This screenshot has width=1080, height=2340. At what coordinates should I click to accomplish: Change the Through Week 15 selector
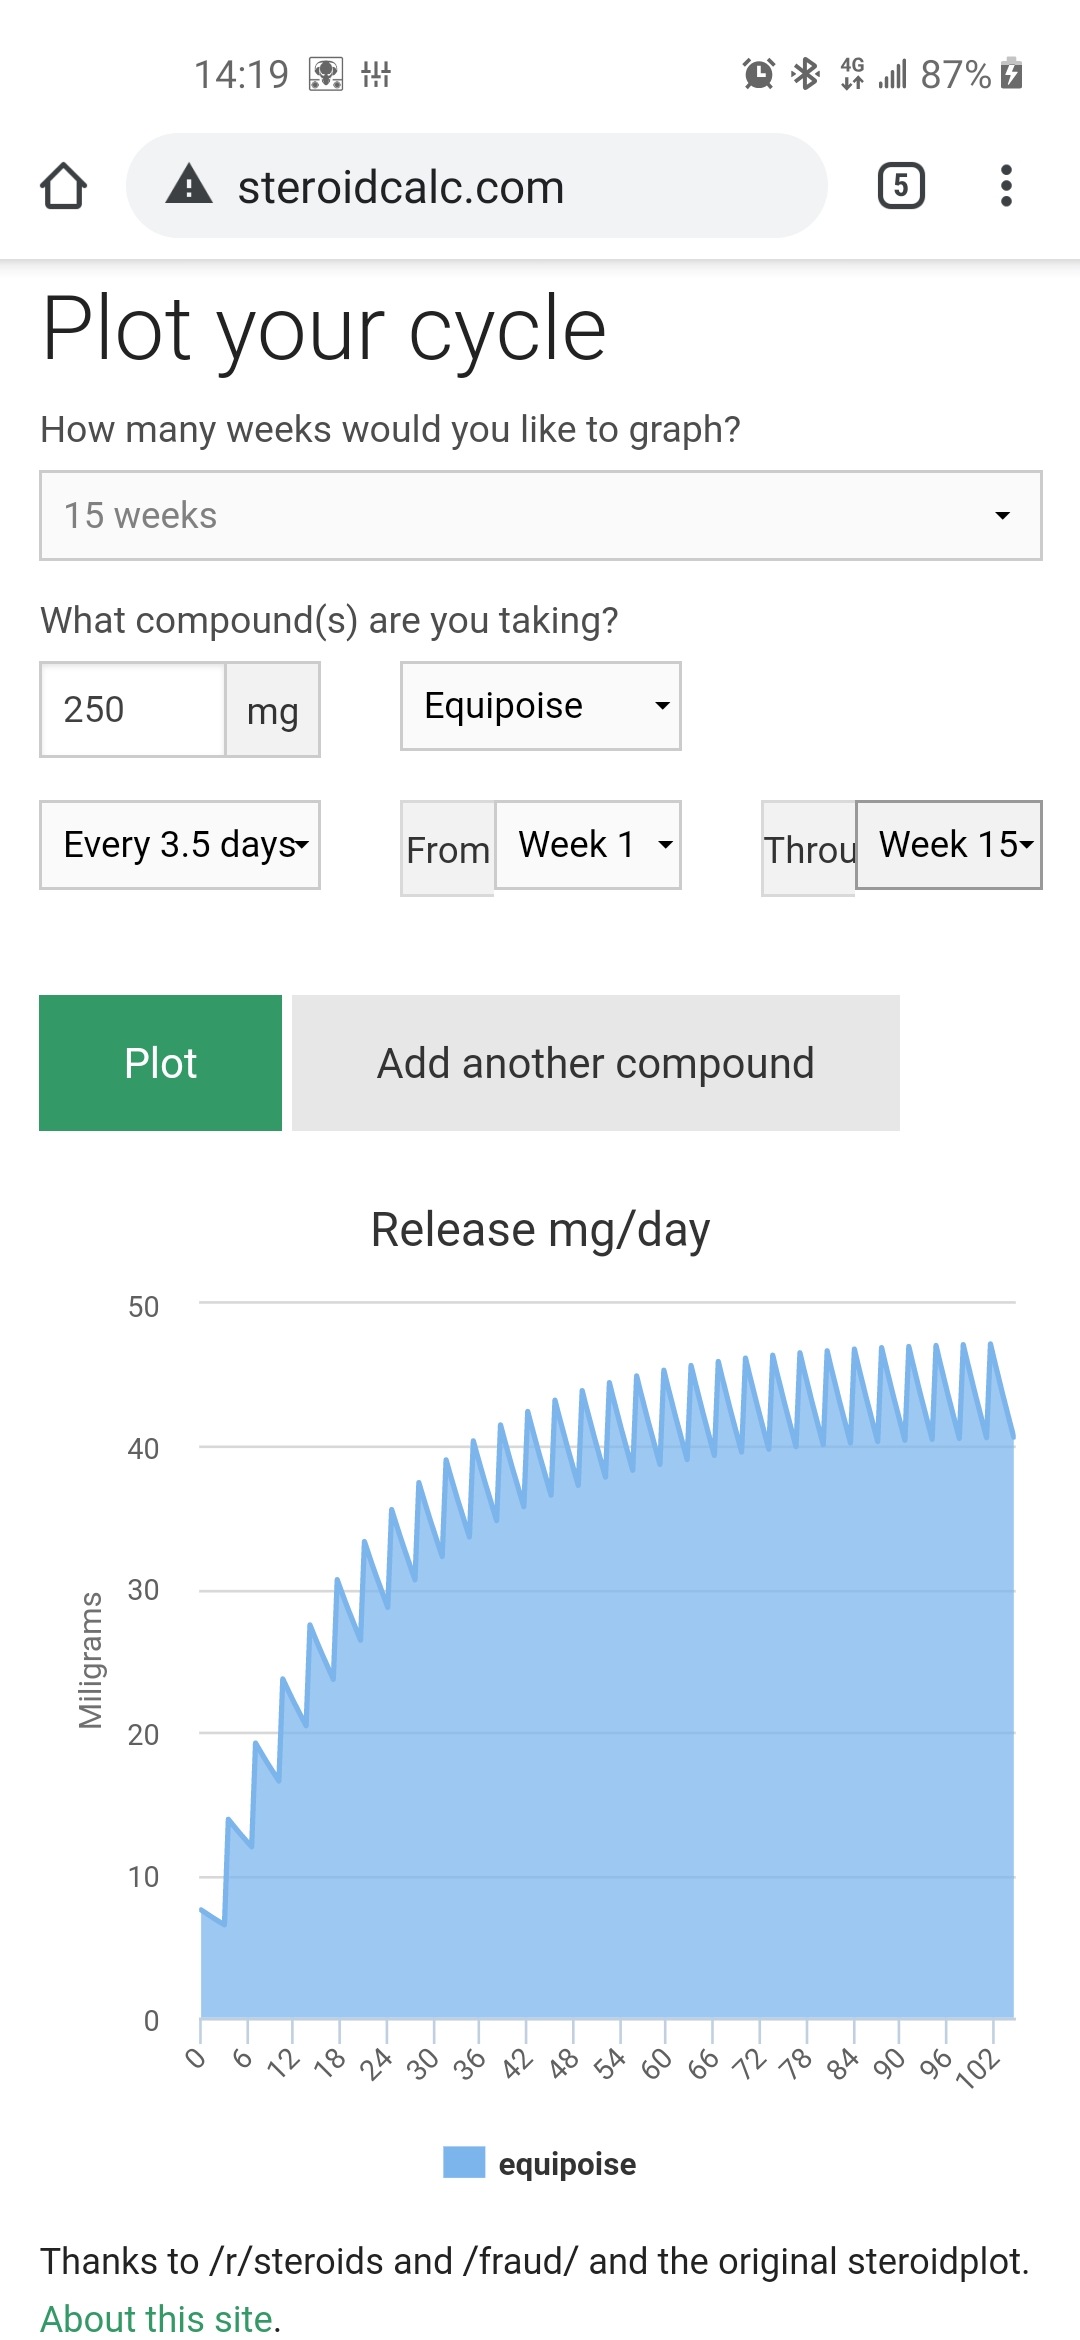[x=948, y=845]
